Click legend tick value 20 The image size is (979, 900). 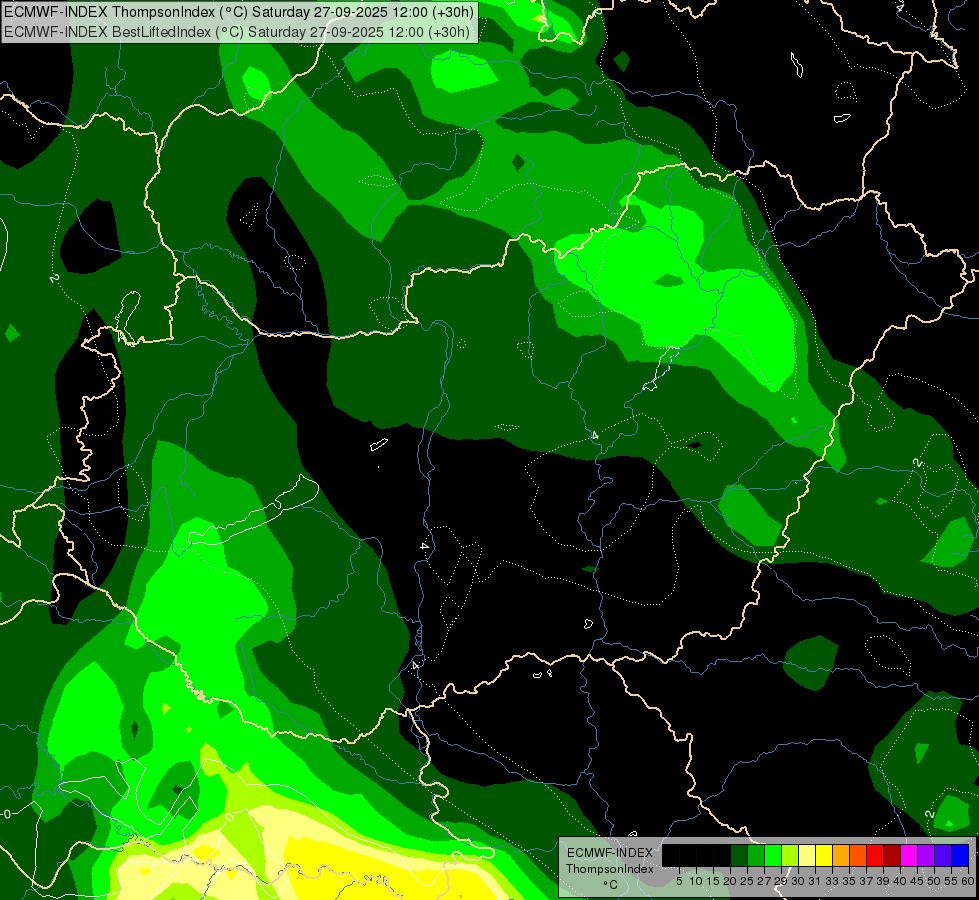pyautogui.click(x=731, y=881)
